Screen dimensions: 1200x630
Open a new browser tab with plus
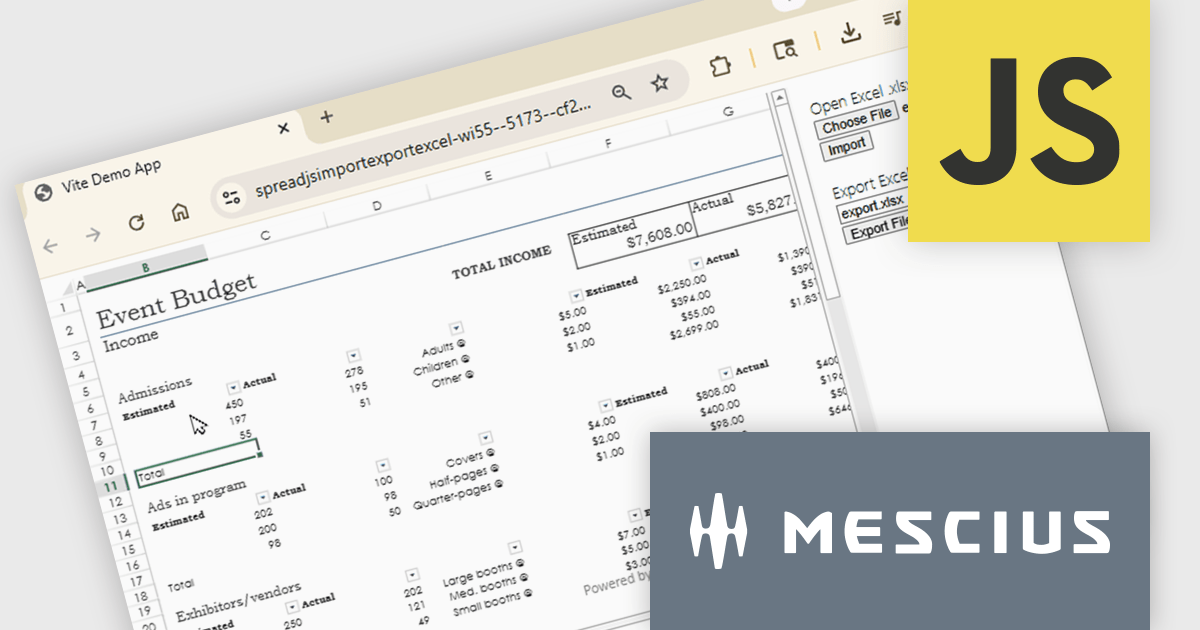pyautogui.click(x=326, y=116)
